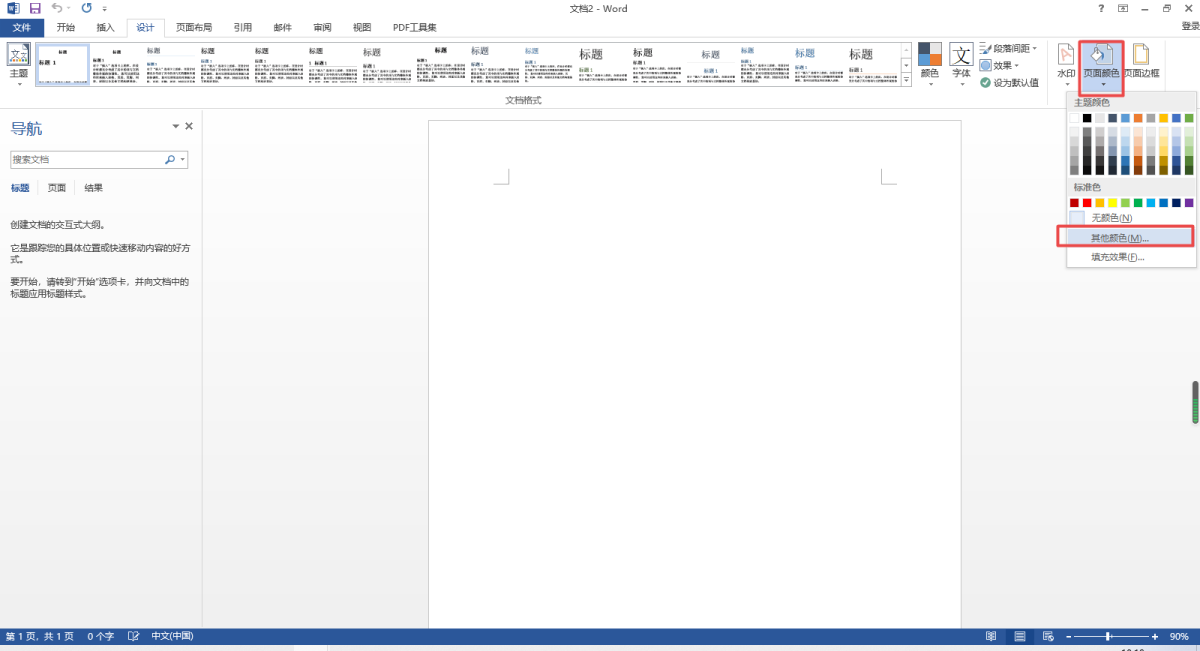Adjust the zoom slider handle
Viewport: 1200px width, 651px height.
(1108, 636)
